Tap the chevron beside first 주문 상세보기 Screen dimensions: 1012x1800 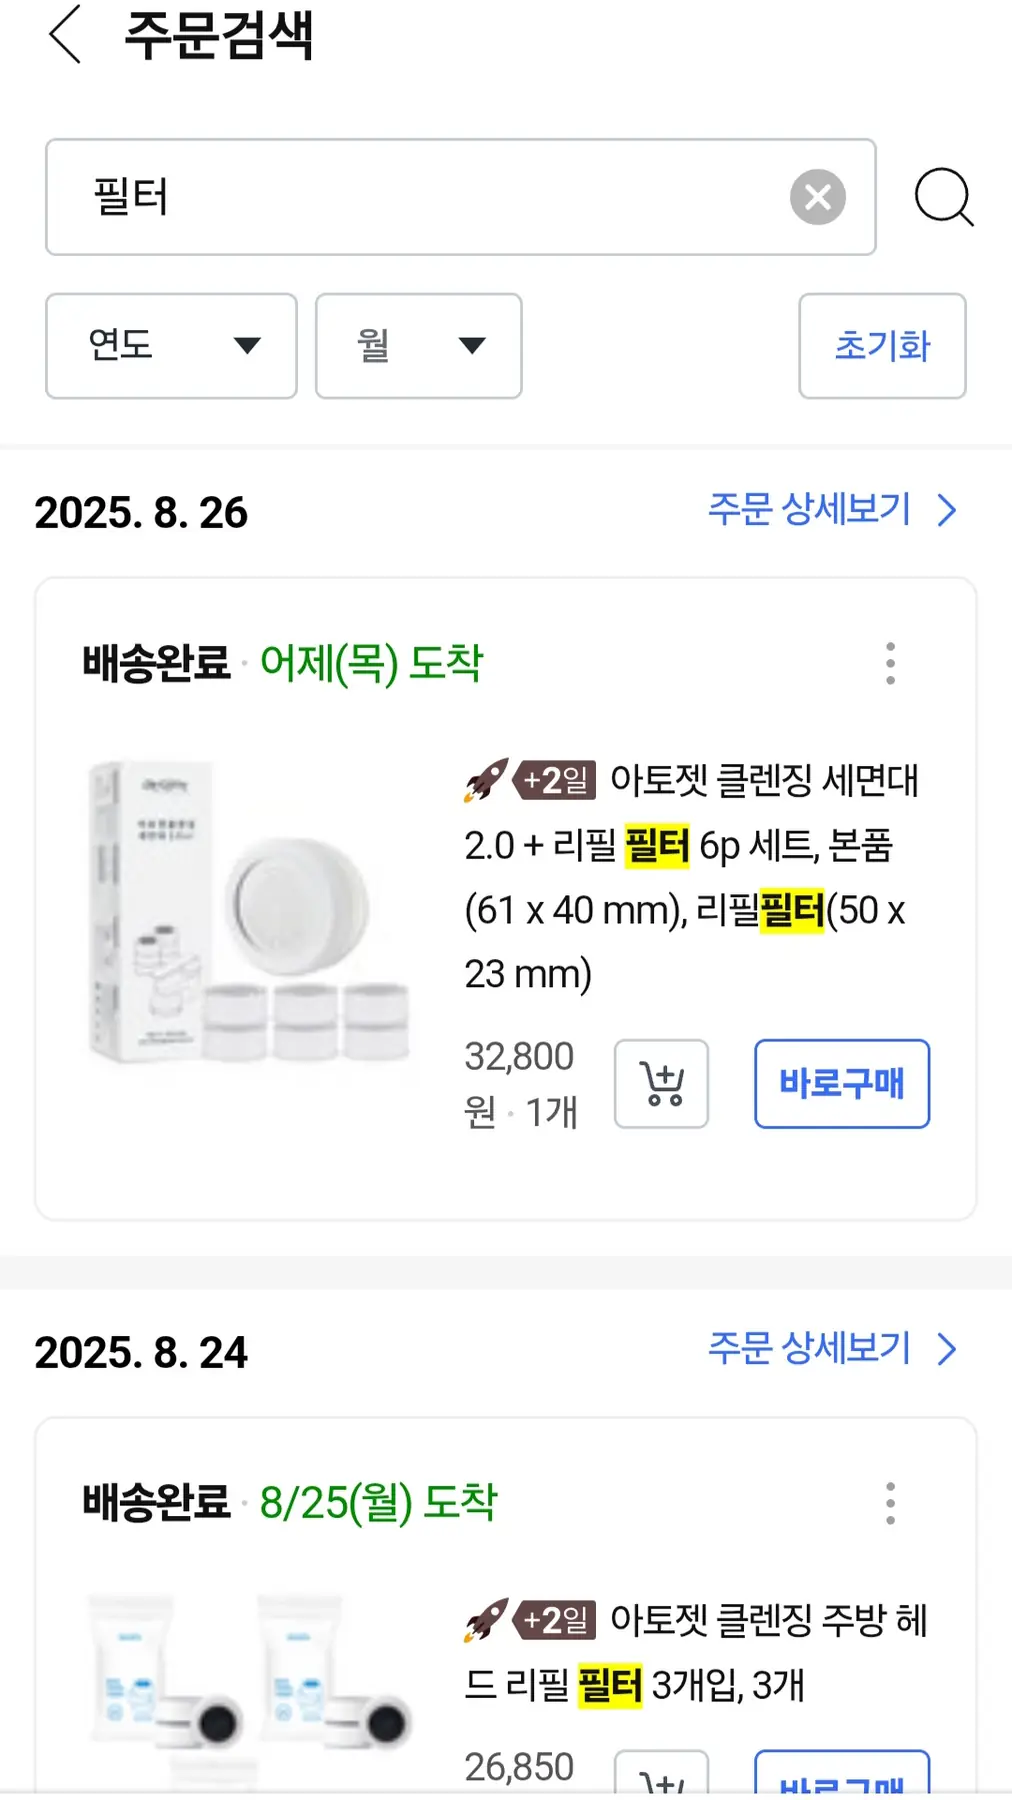pos(947,510)
